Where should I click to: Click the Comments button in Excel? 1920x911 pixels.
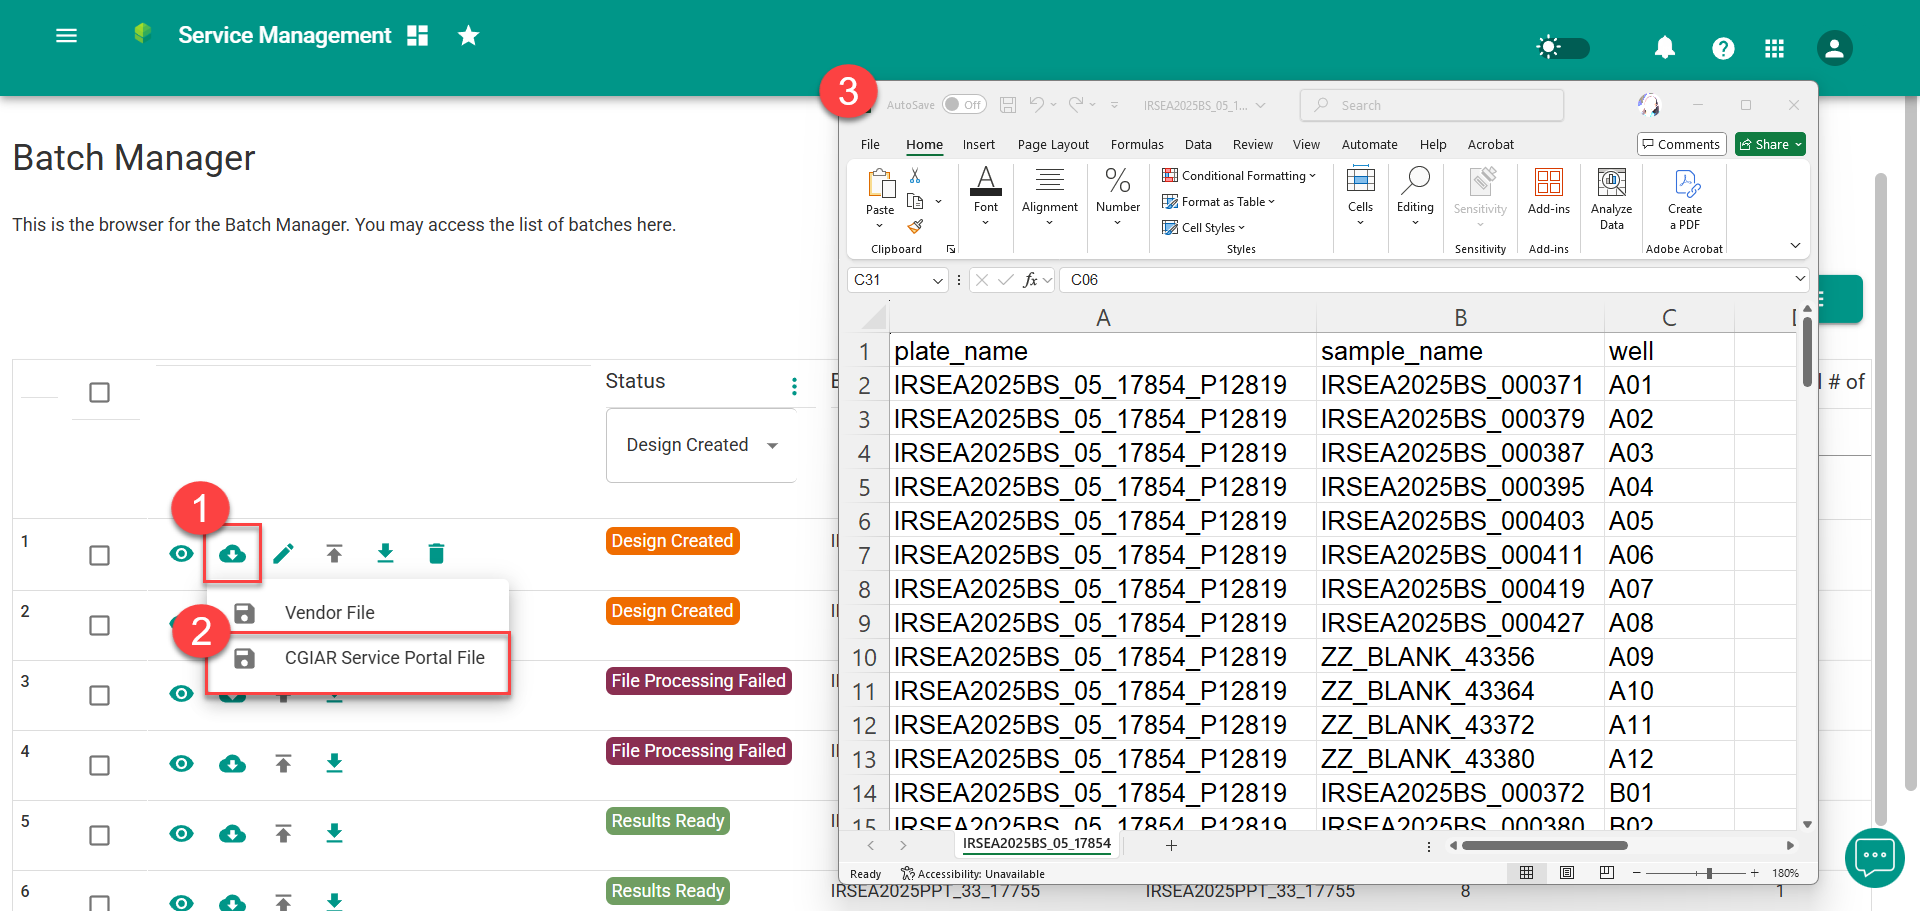pyautogui.click(x=1681, y=144)
